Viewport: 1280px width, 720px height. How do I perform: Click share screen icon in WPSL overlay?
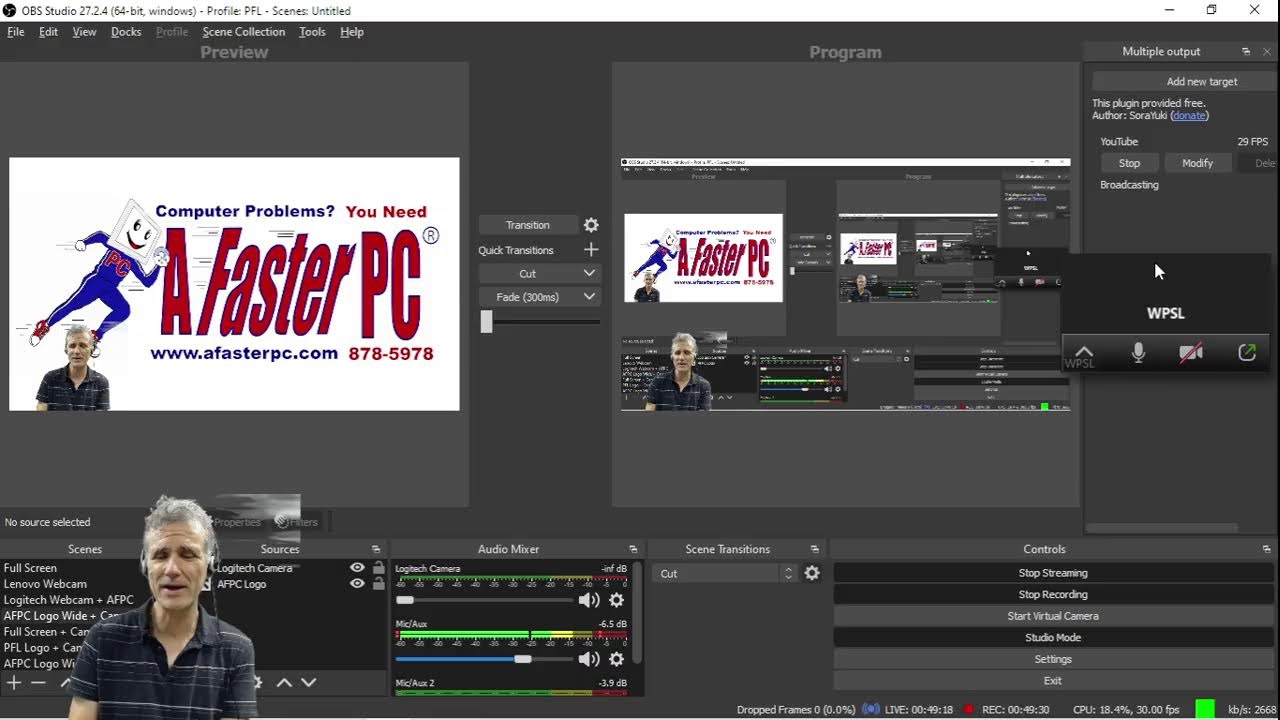point(1247,353)
